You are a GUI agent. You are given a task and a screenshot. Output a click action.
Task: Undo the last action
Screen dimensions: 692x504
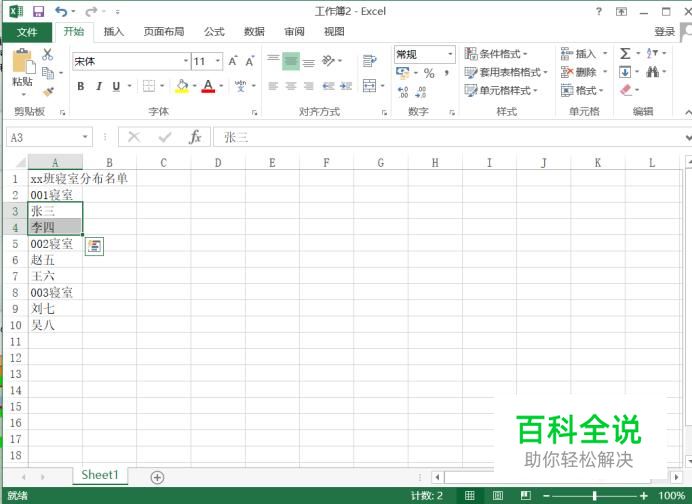point(61,11)
